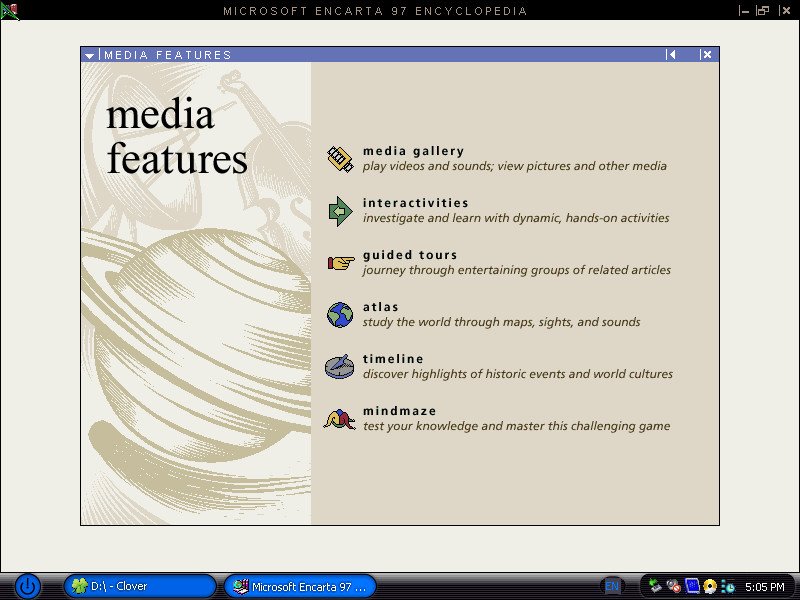Select the interactivities heading

[415, 203]
